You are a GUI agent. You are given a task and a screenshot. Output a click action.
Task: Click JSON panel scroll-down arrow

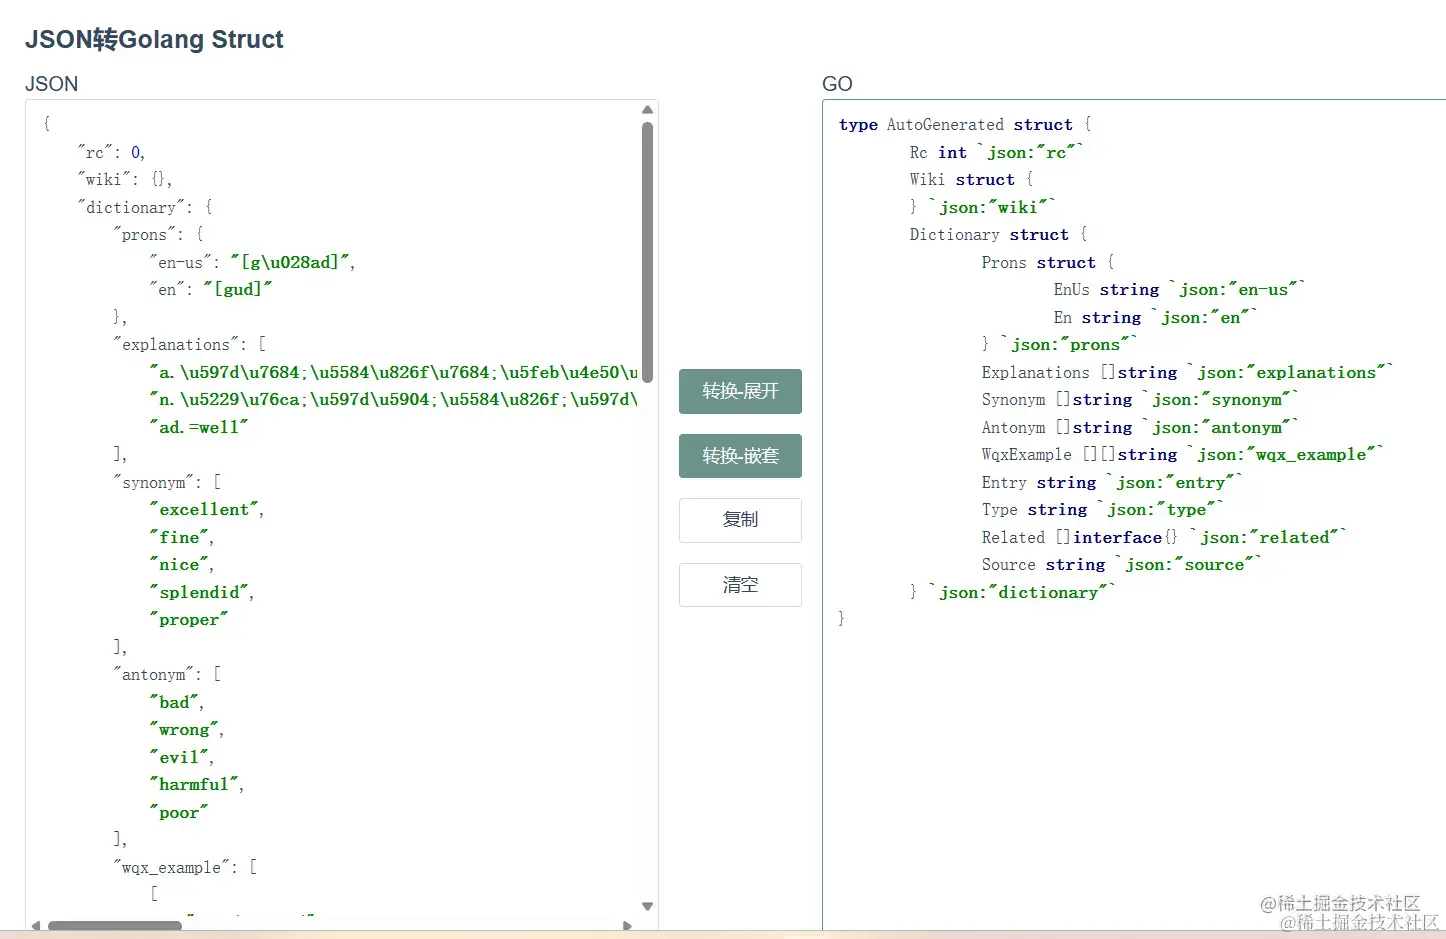(x=647, y=906)
